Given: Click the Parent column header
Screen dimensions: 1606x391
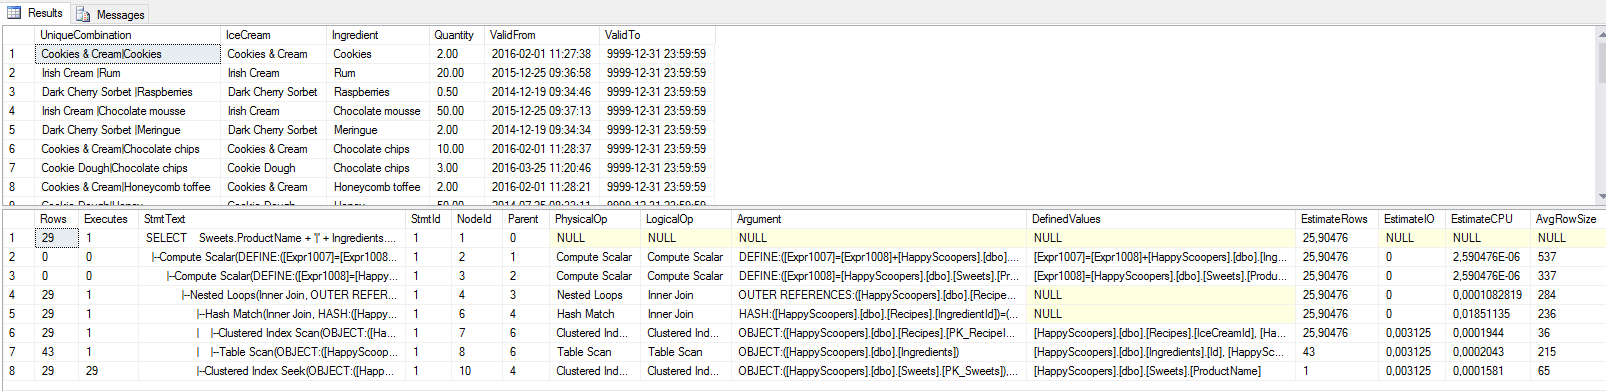Looking at the screenshot, I should click(526, 219).
